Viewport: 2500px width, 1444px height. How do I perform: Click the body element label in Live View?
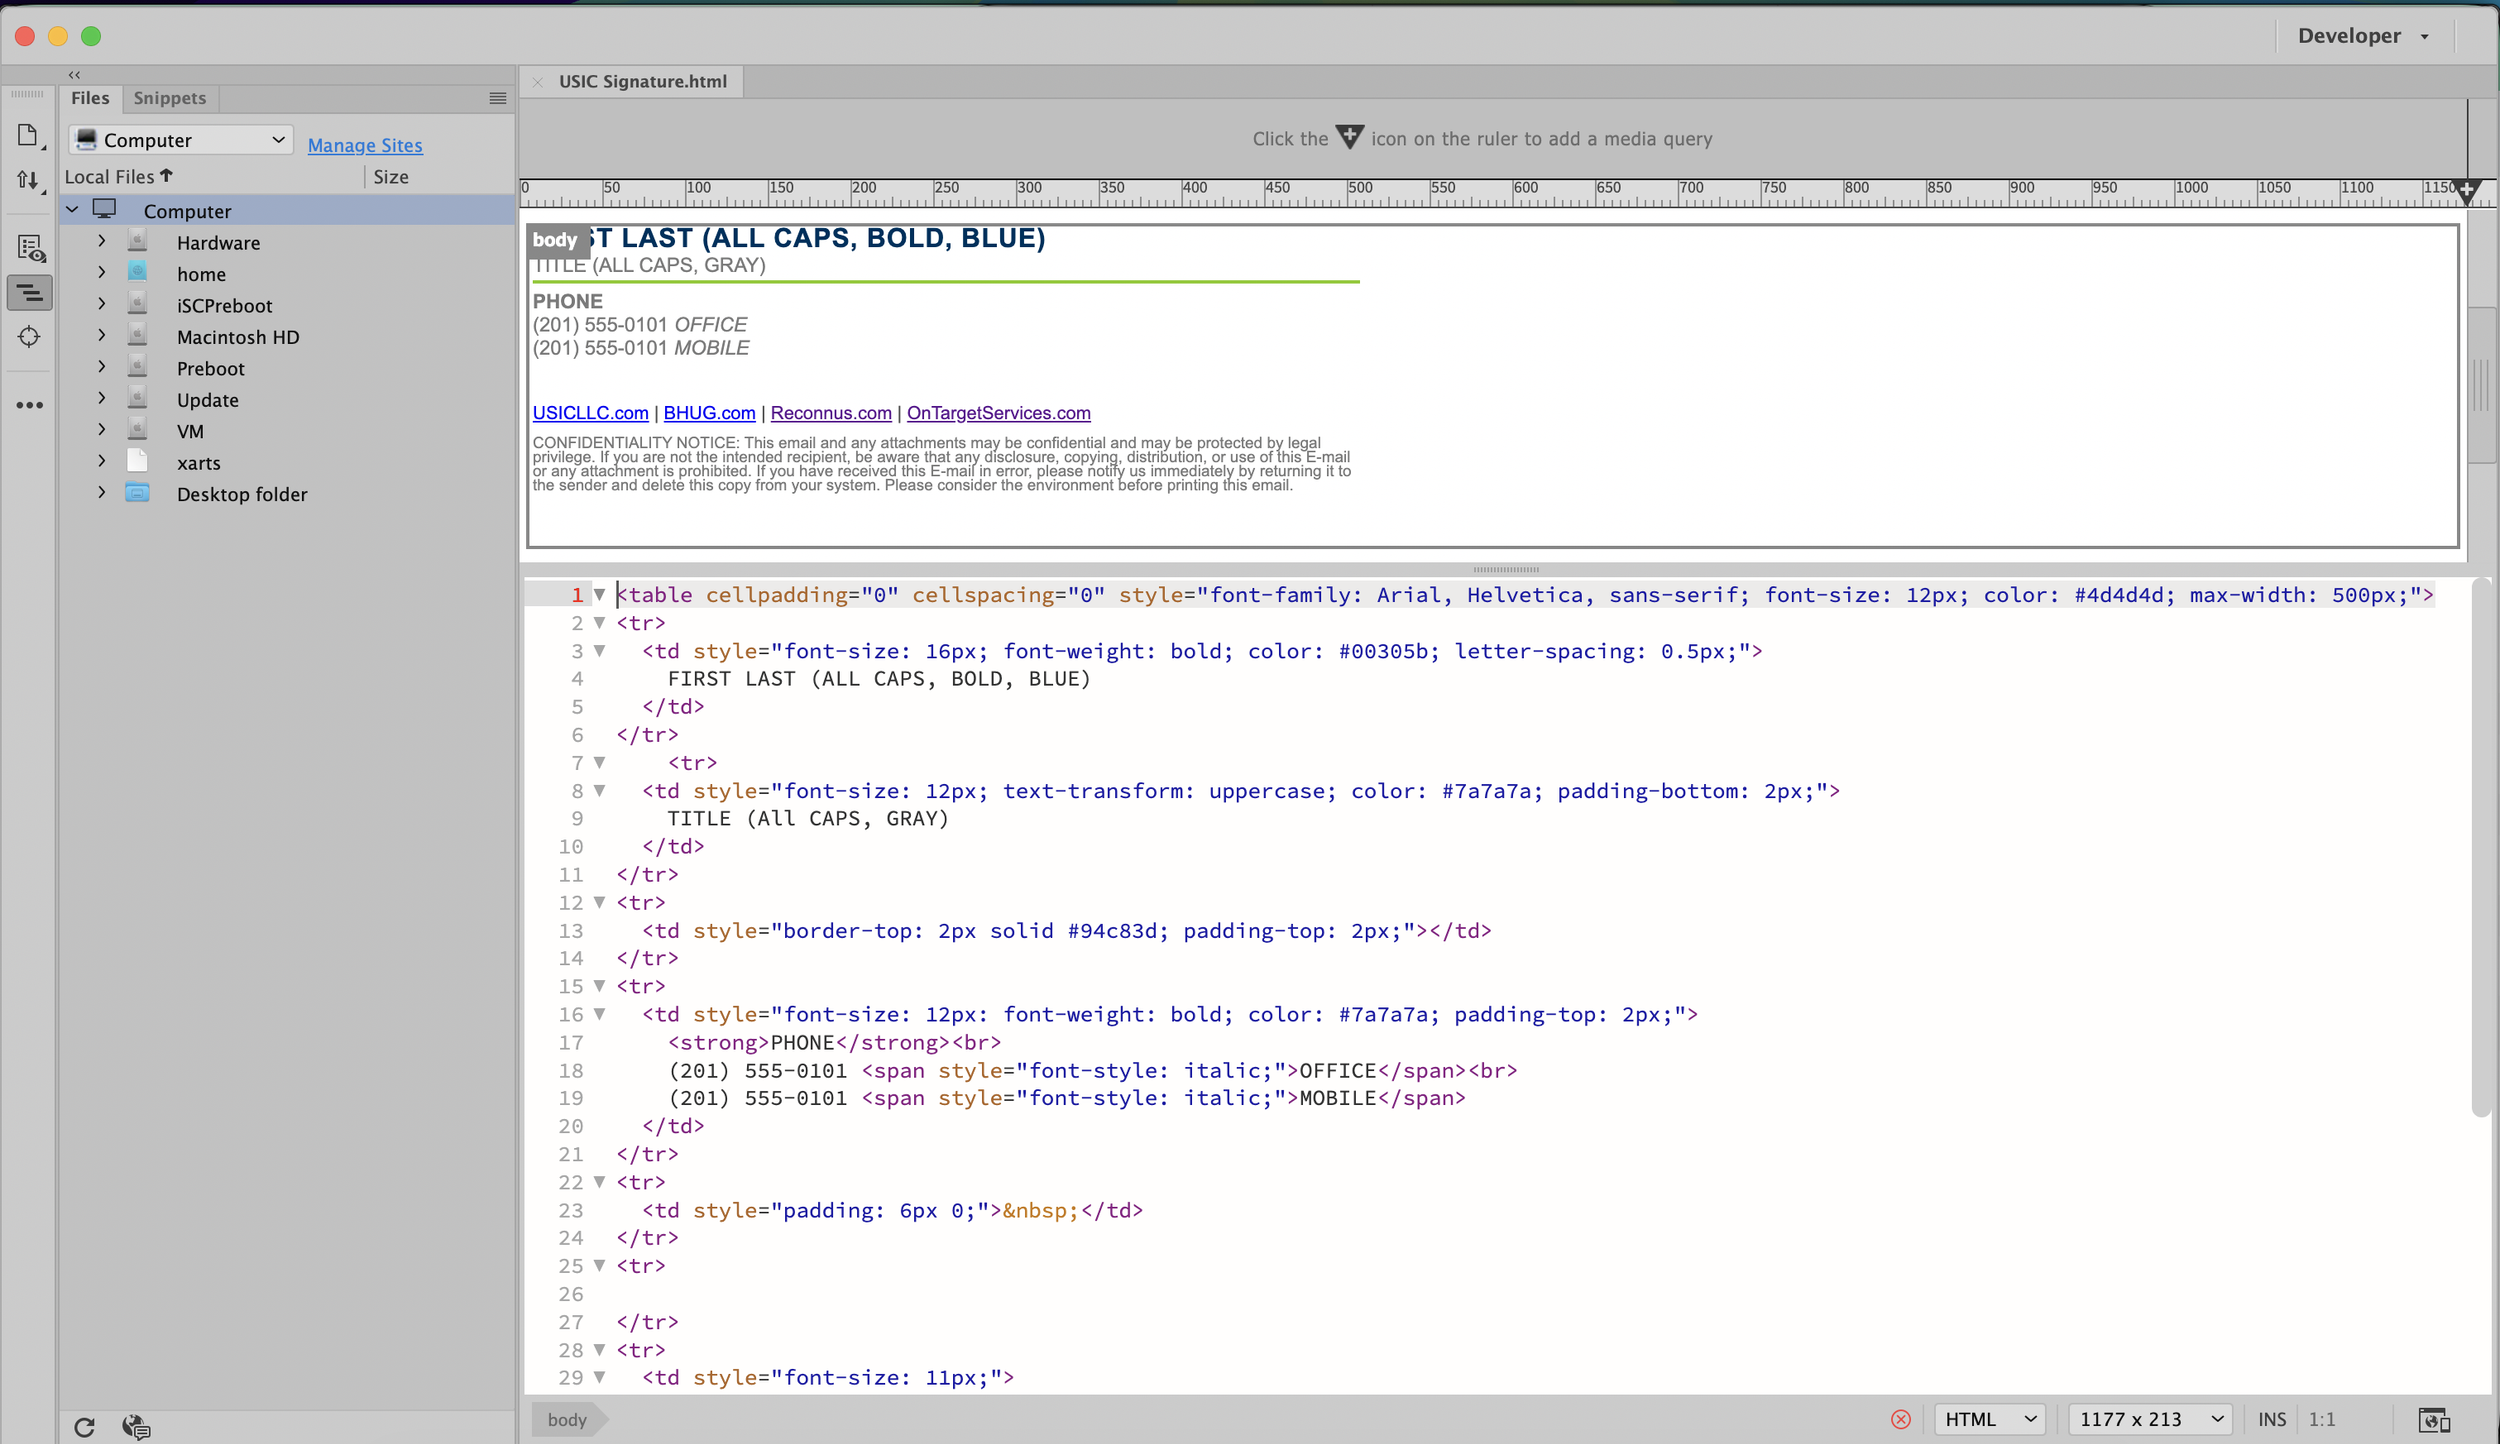coord(555,240)
